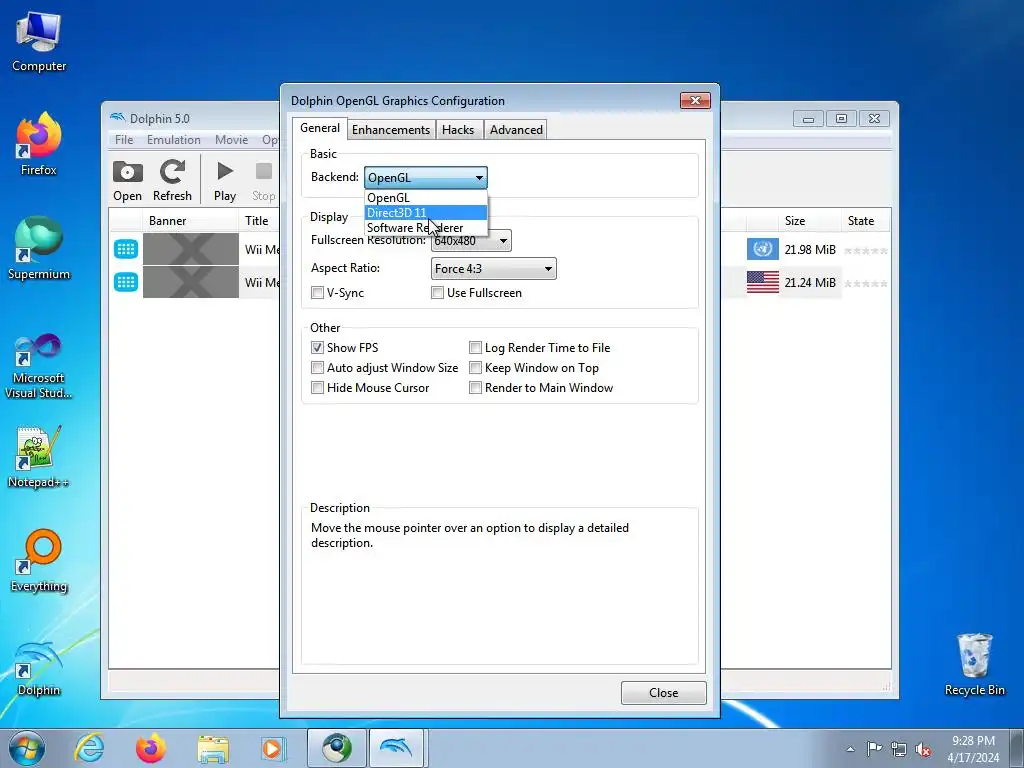Click the taskbar clock showing 9:28 PM

point(973,749)
